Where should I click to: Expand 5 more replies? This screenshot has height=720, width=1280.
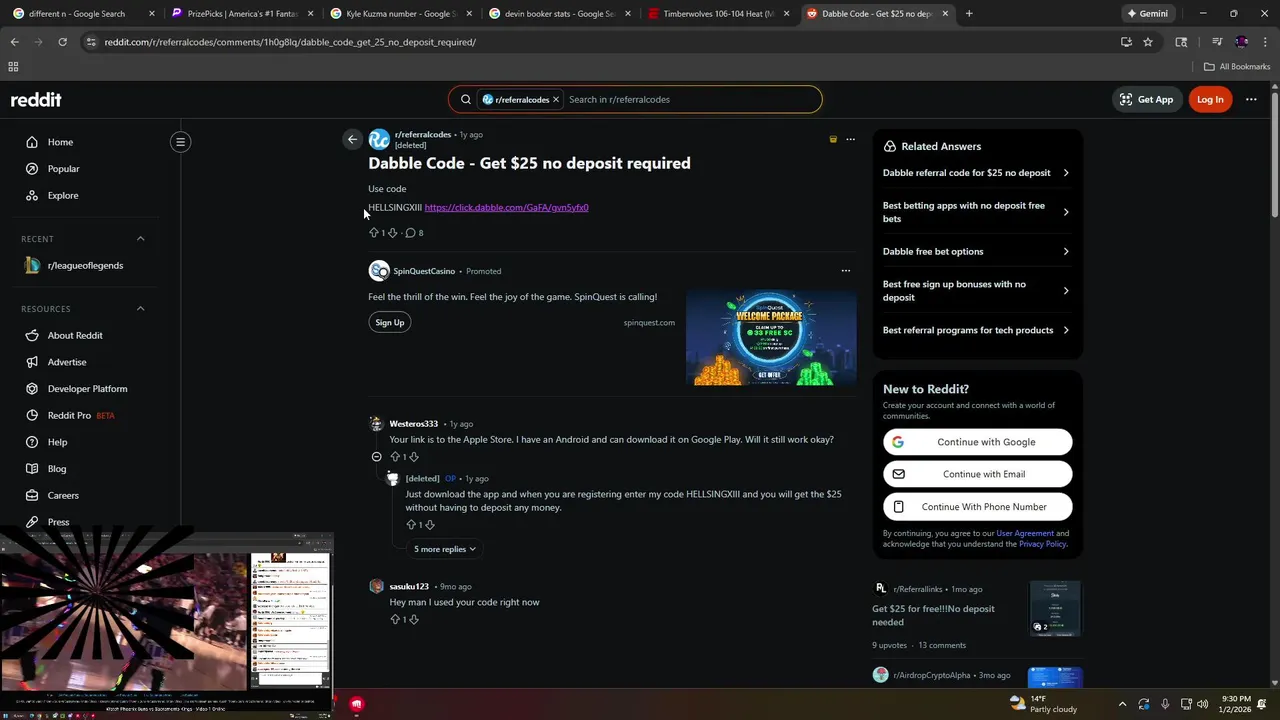tap(445, 549)
